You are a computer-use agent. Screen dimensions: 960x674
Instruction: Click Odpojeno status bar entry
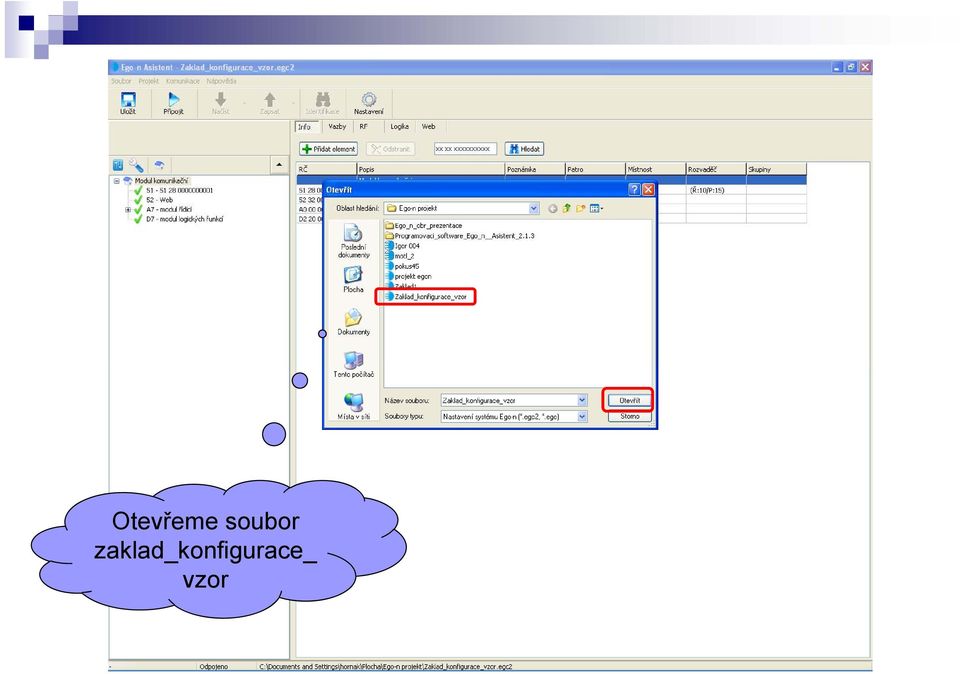tap(213, 667)
